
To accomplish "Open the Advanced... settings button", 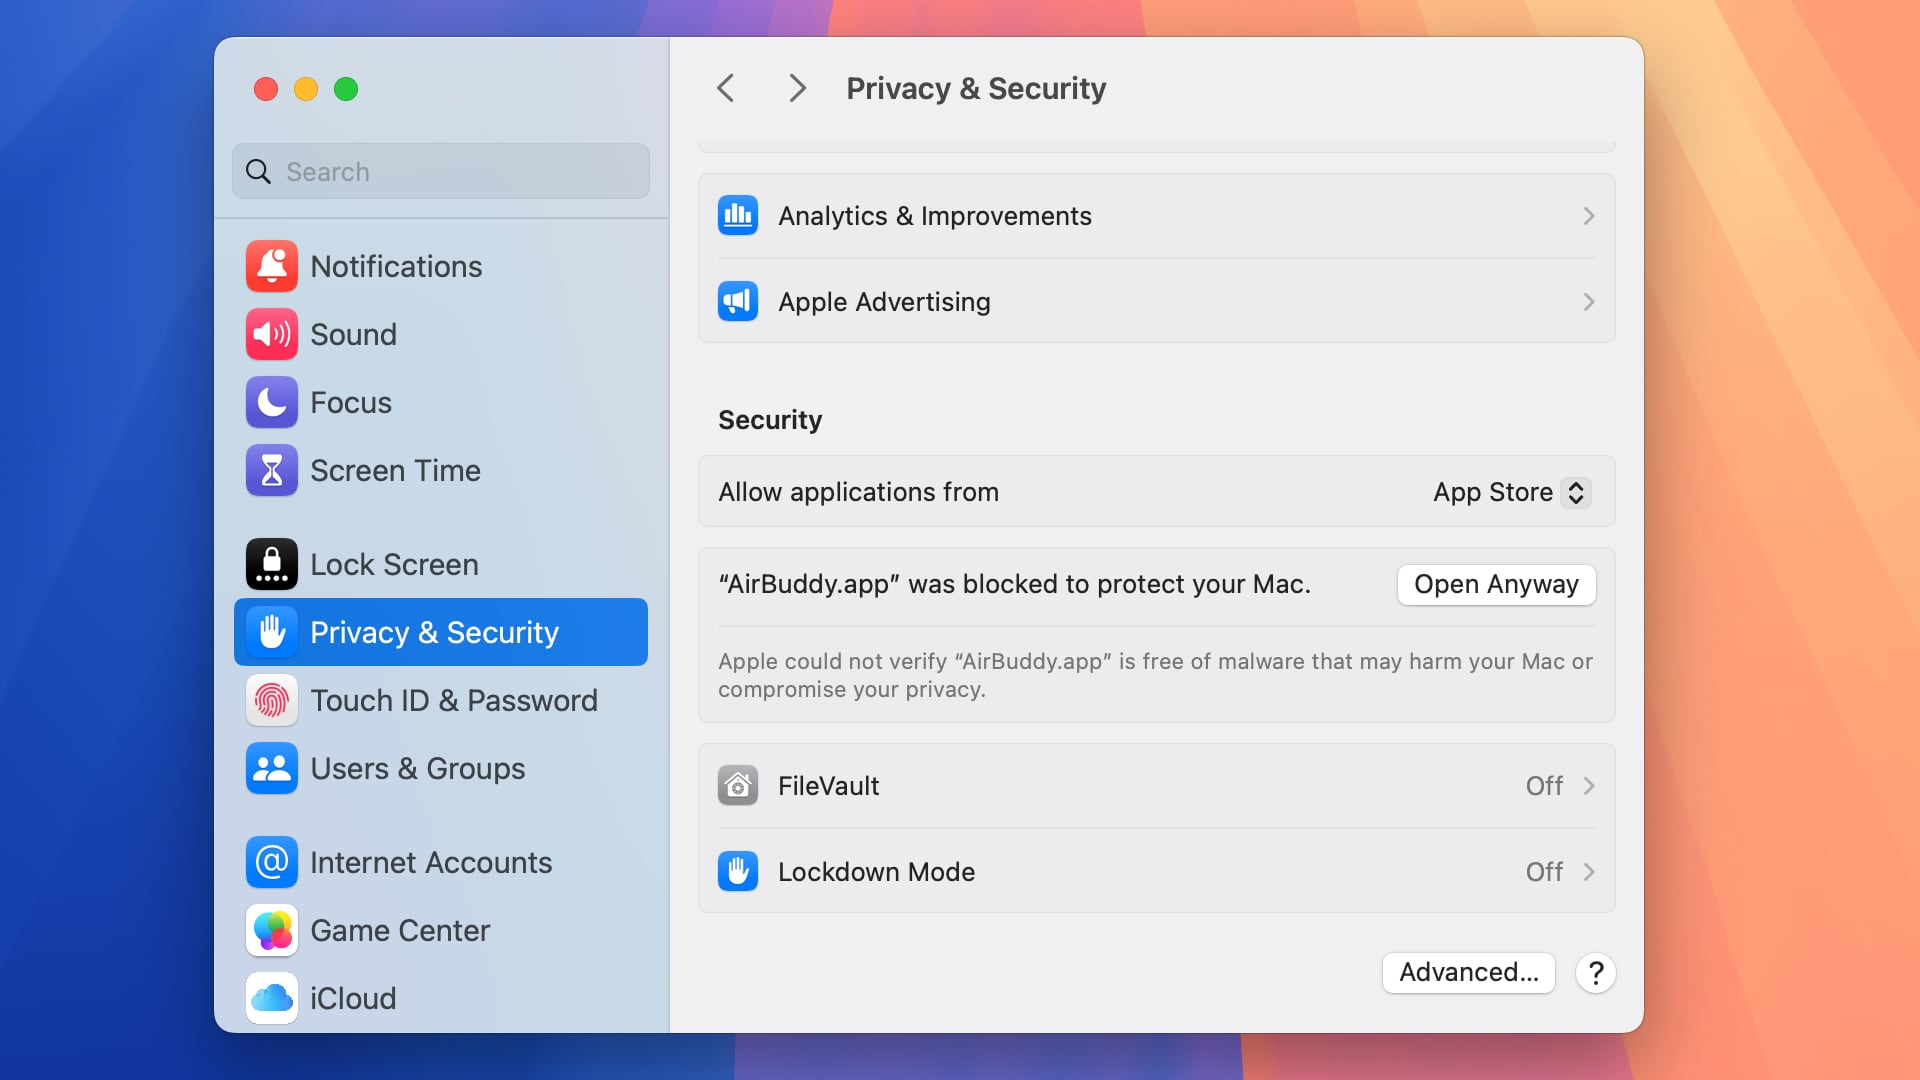I will (x=1468, y=973).
